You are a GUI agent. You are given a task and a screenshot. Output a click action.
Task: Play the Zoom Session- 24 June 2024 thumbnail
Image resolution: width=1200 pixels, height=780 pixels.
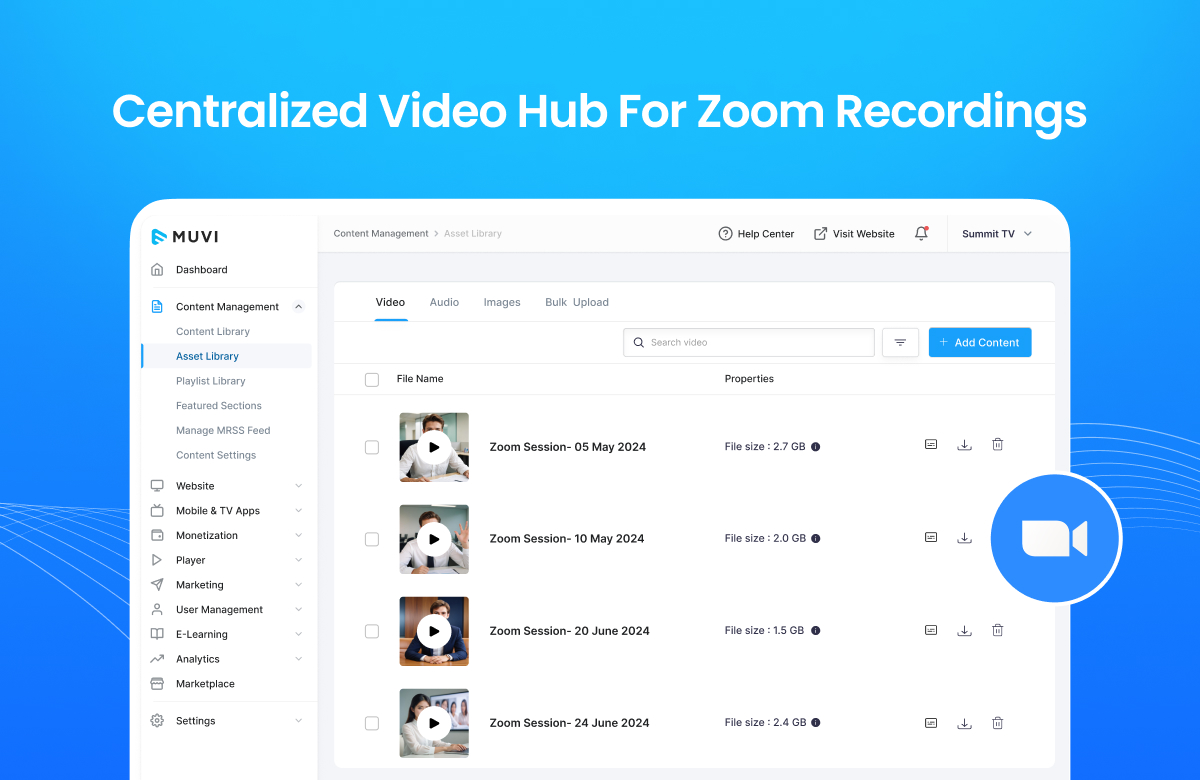pyautogui.click(x=434, y=723)
